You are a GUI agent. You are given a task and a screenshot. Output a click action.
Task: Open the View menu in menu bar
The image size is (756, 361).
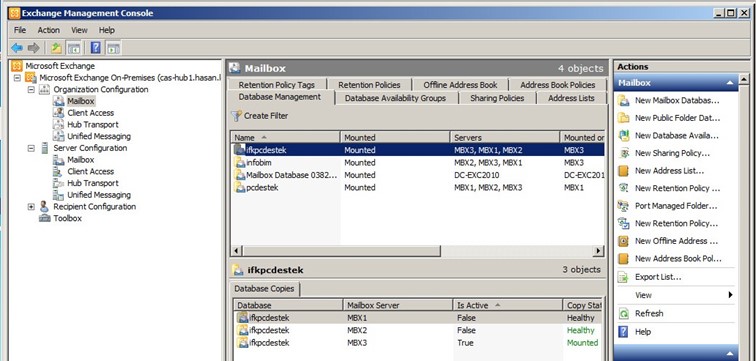[80, 30]
